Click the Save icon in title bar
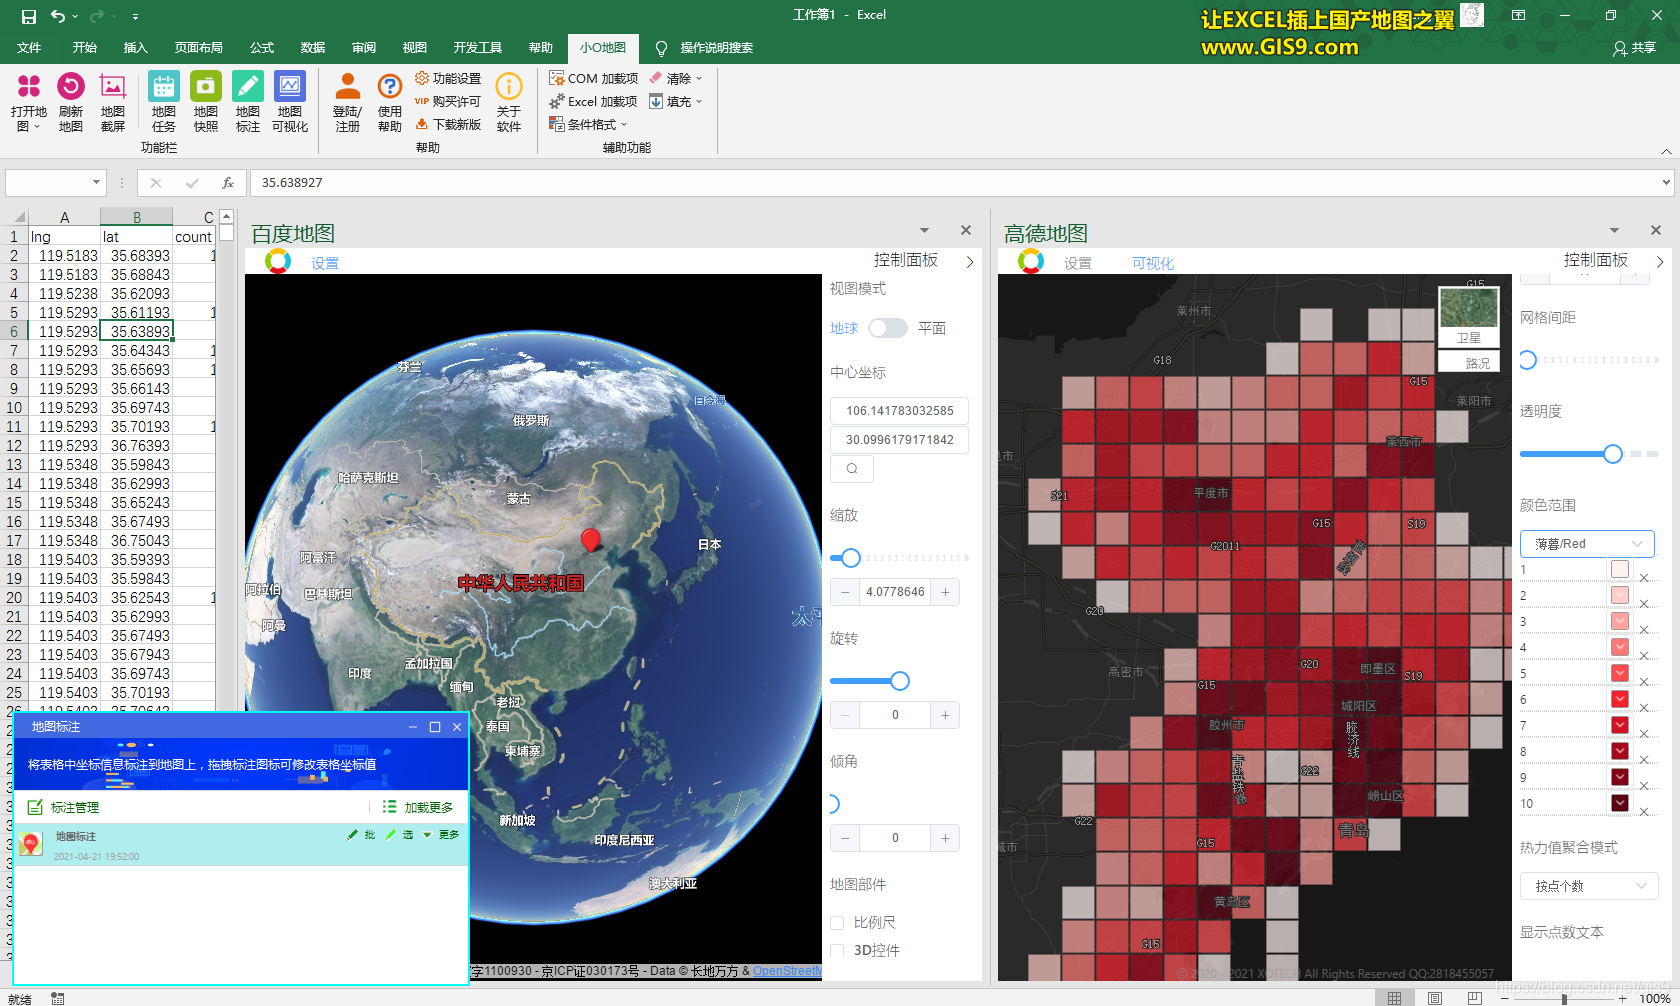This screenshot has height=1006, width=1680. point(29,16)
